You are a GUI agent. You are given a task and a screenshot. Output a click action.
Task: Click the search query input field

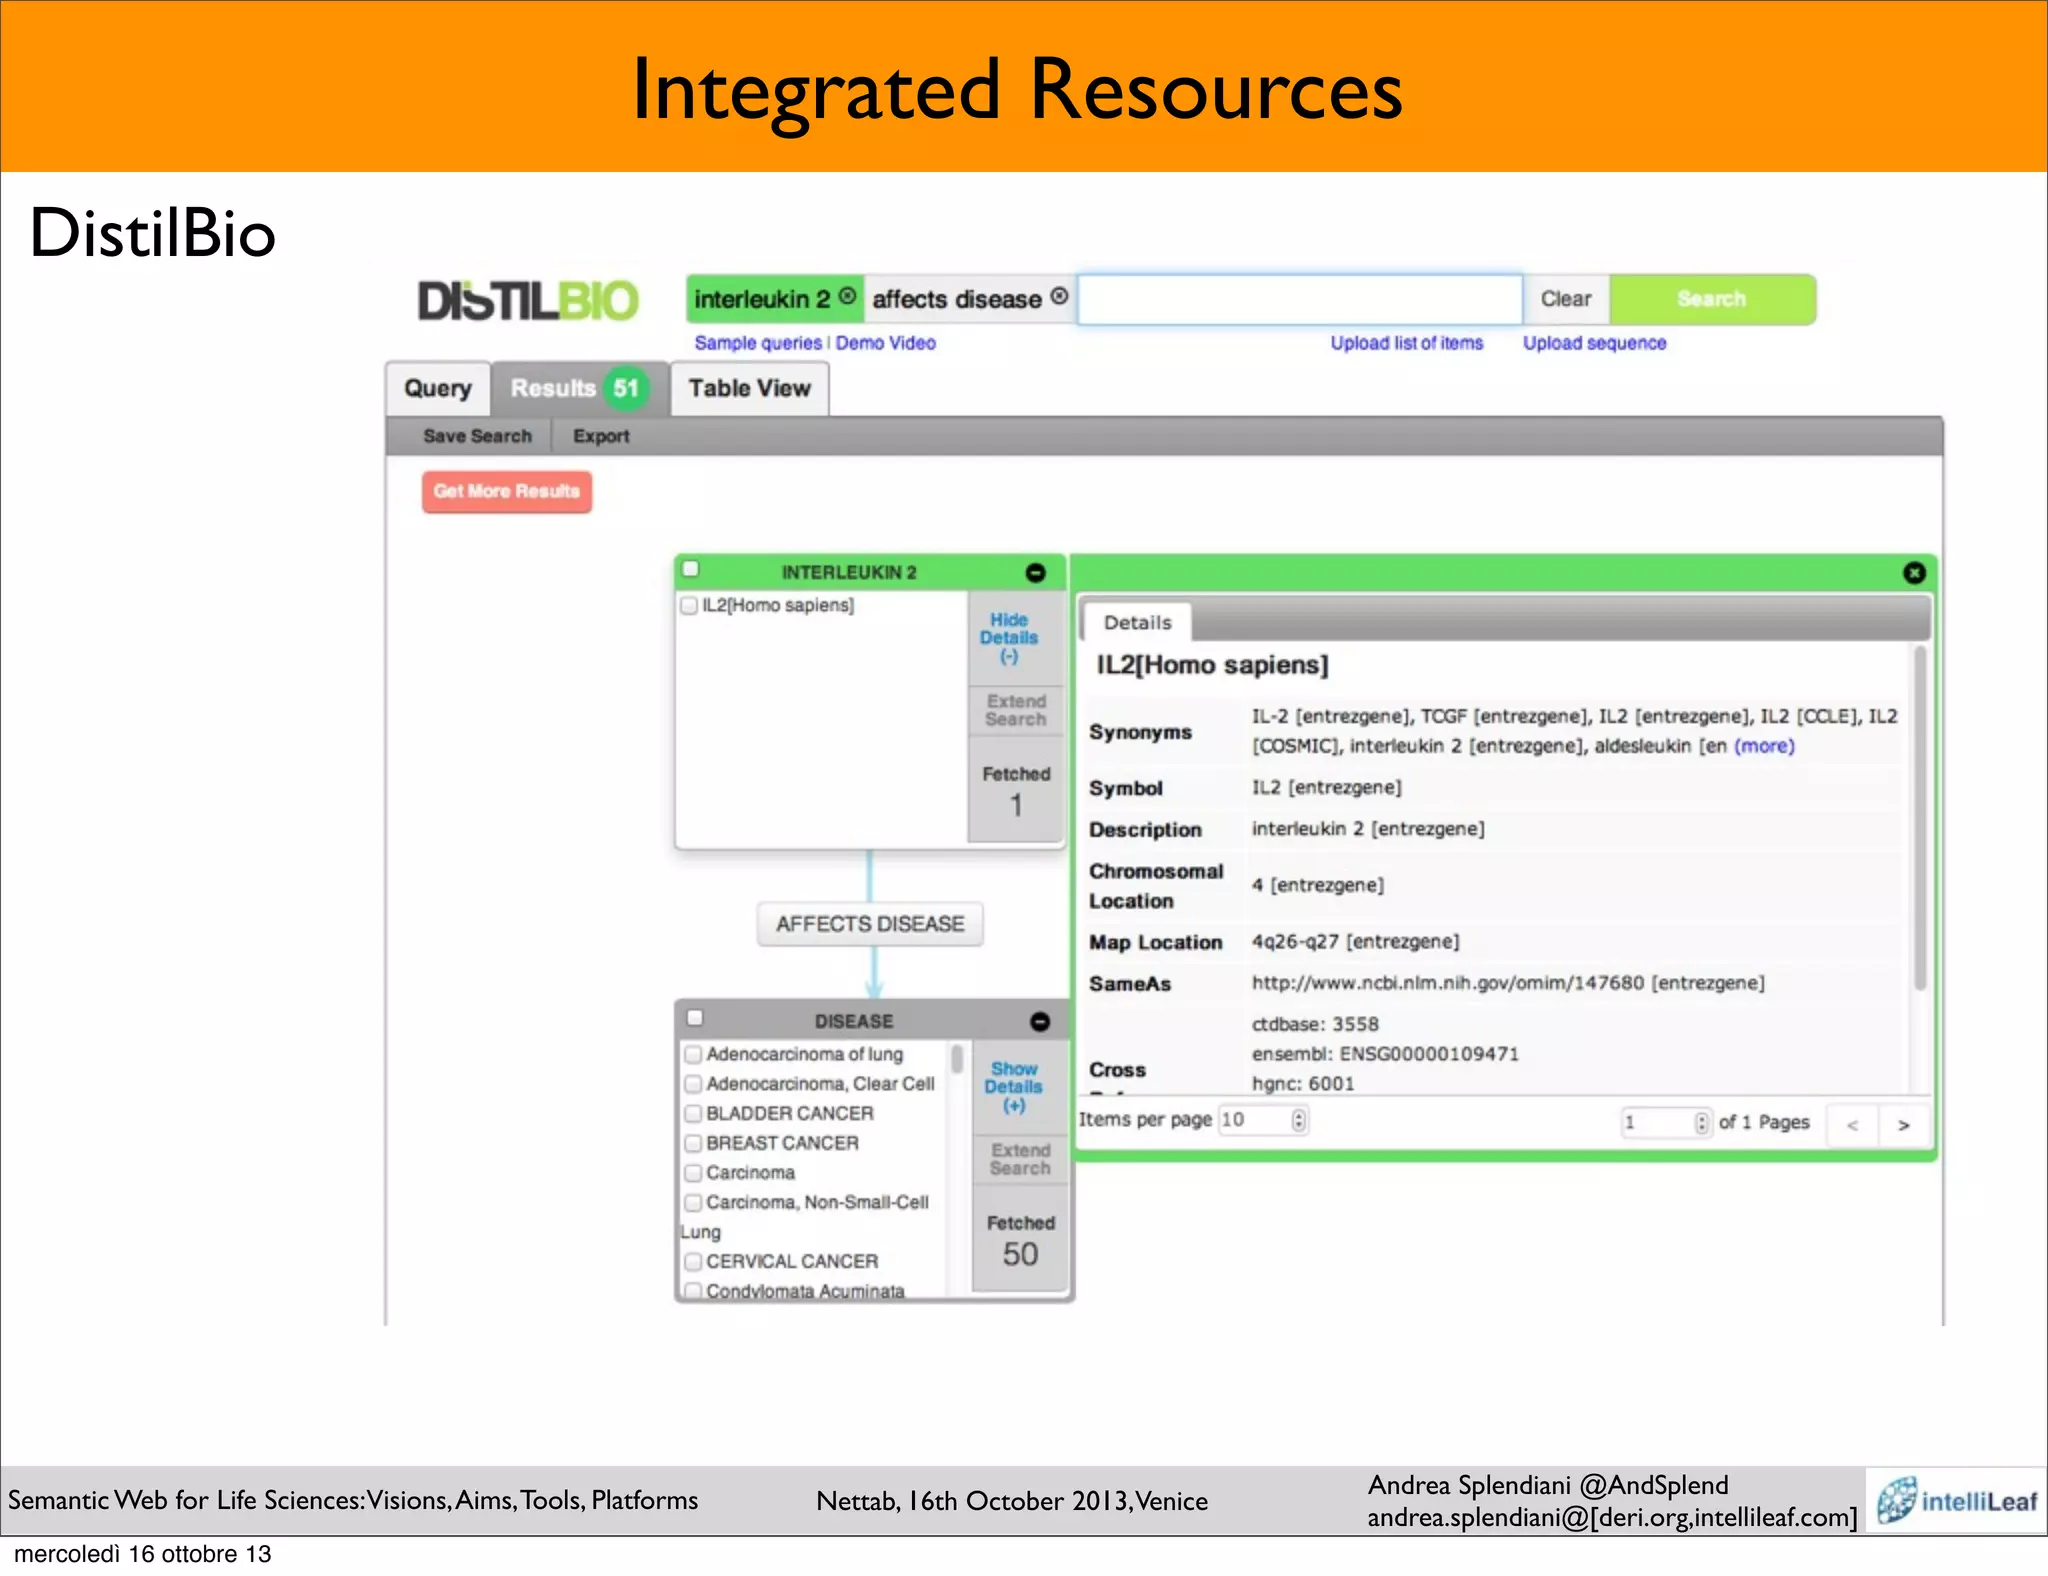(x=1300, y=299)
